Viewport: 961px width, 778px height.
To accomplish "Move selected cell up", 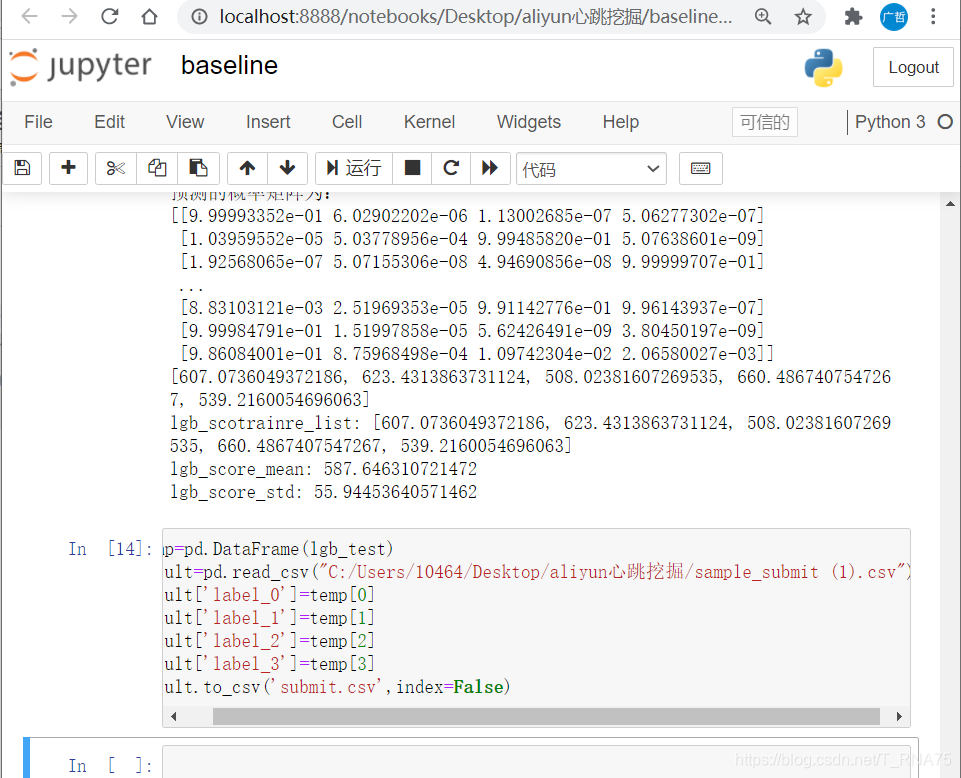I will (x=248, y=168).
